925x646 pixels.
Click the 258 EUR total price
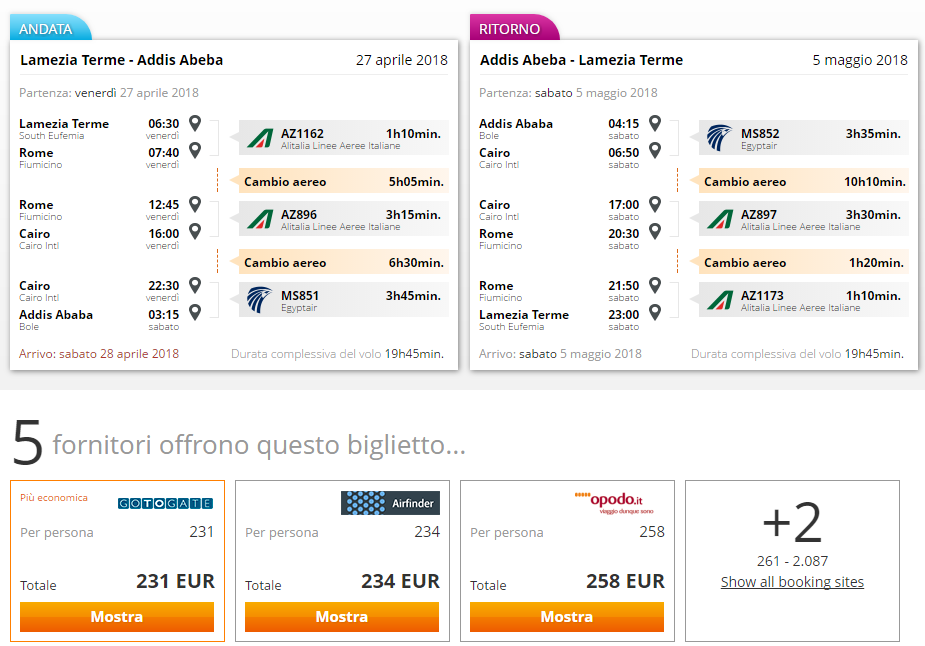click(625, 581)
